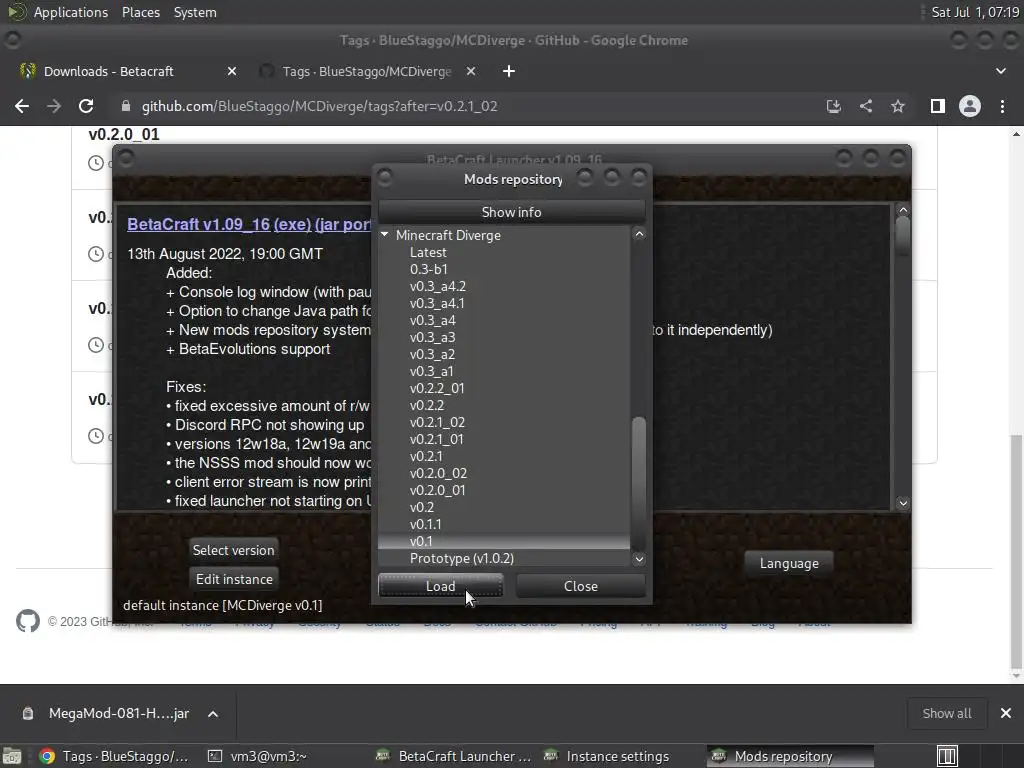Select version v0.2.0_02
1024x768 pixels.
point(438,473)
